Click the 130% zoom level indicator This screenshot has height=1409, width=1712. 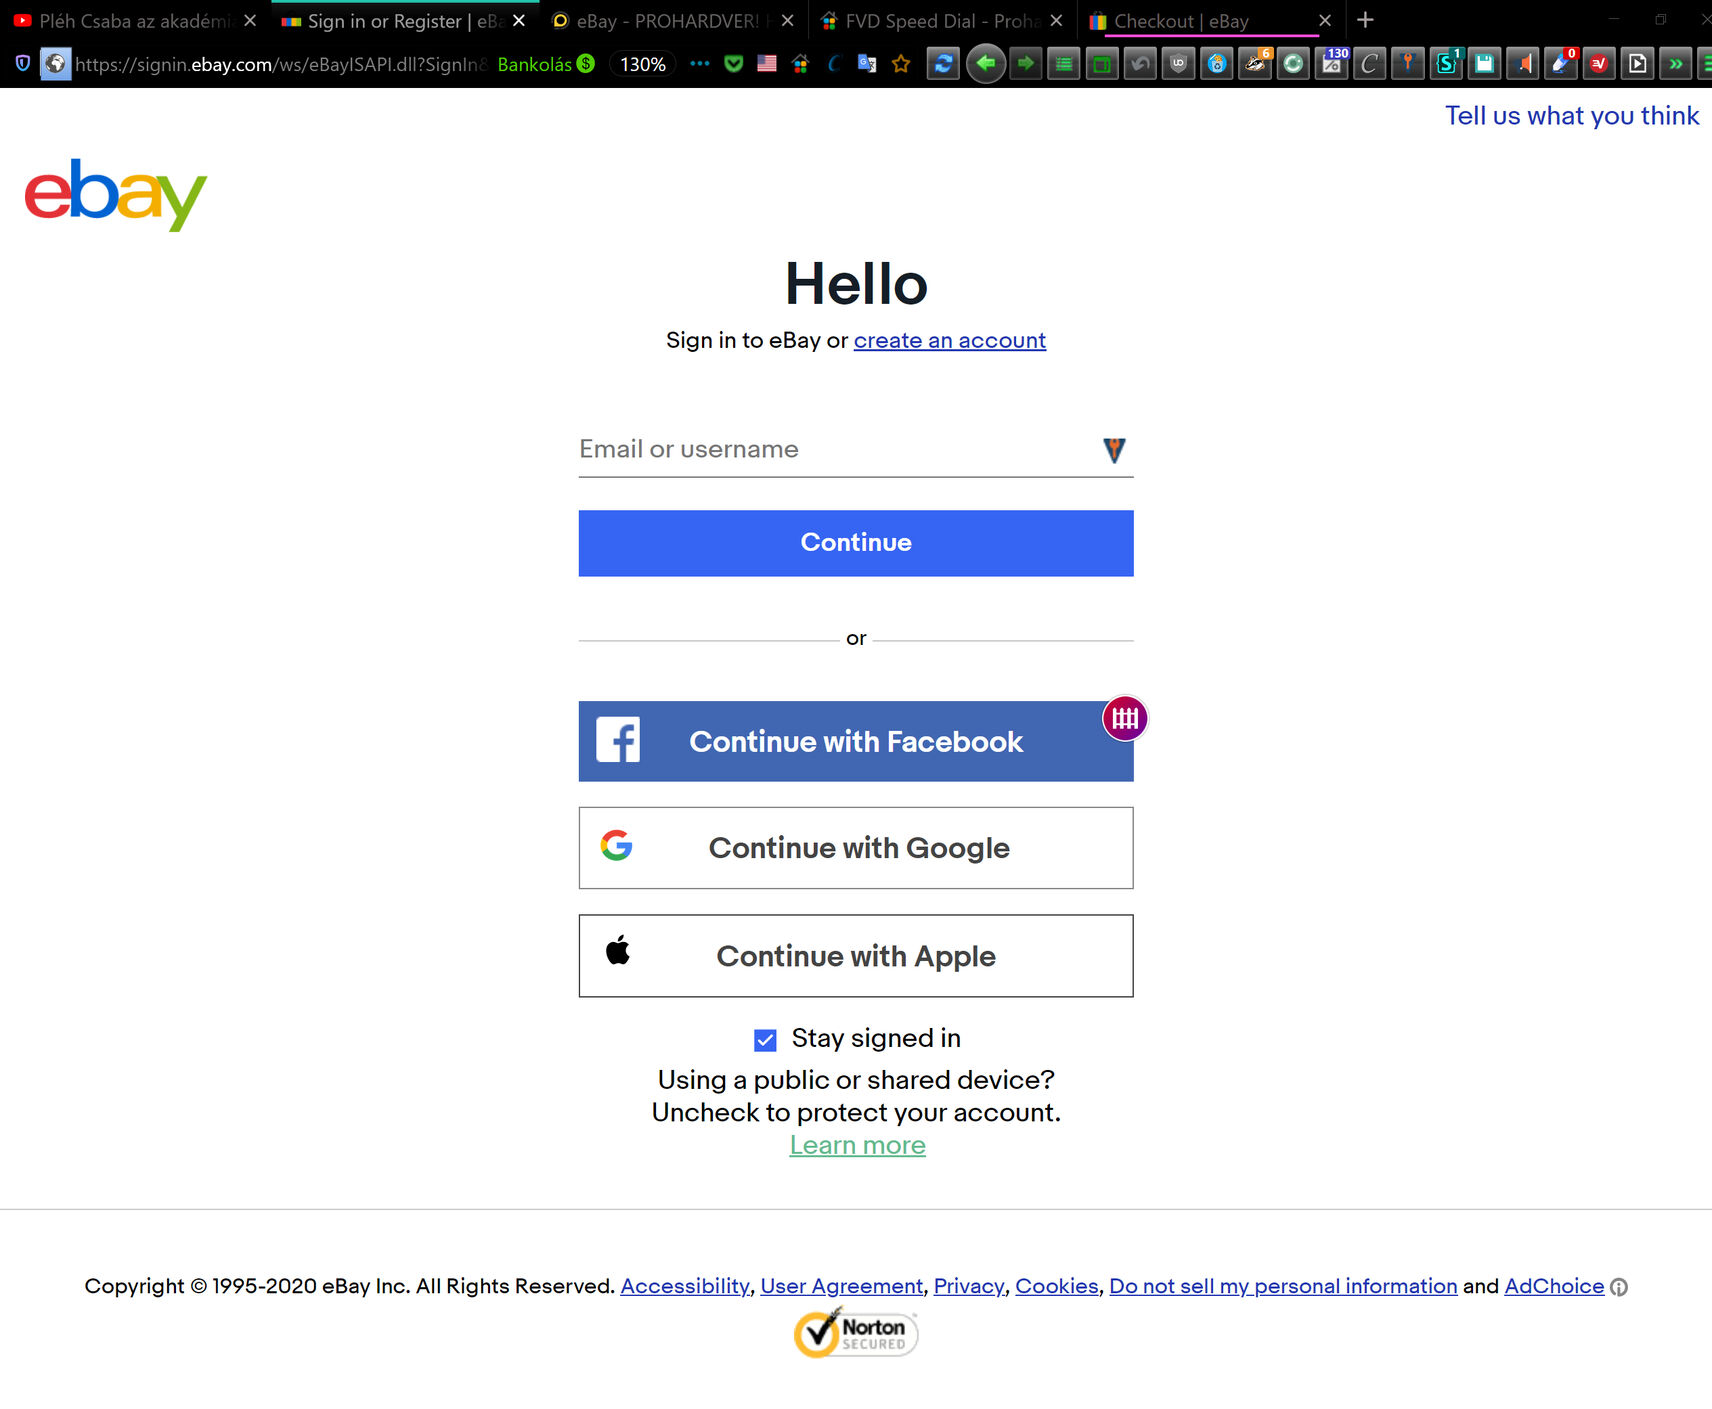(642, 64)
